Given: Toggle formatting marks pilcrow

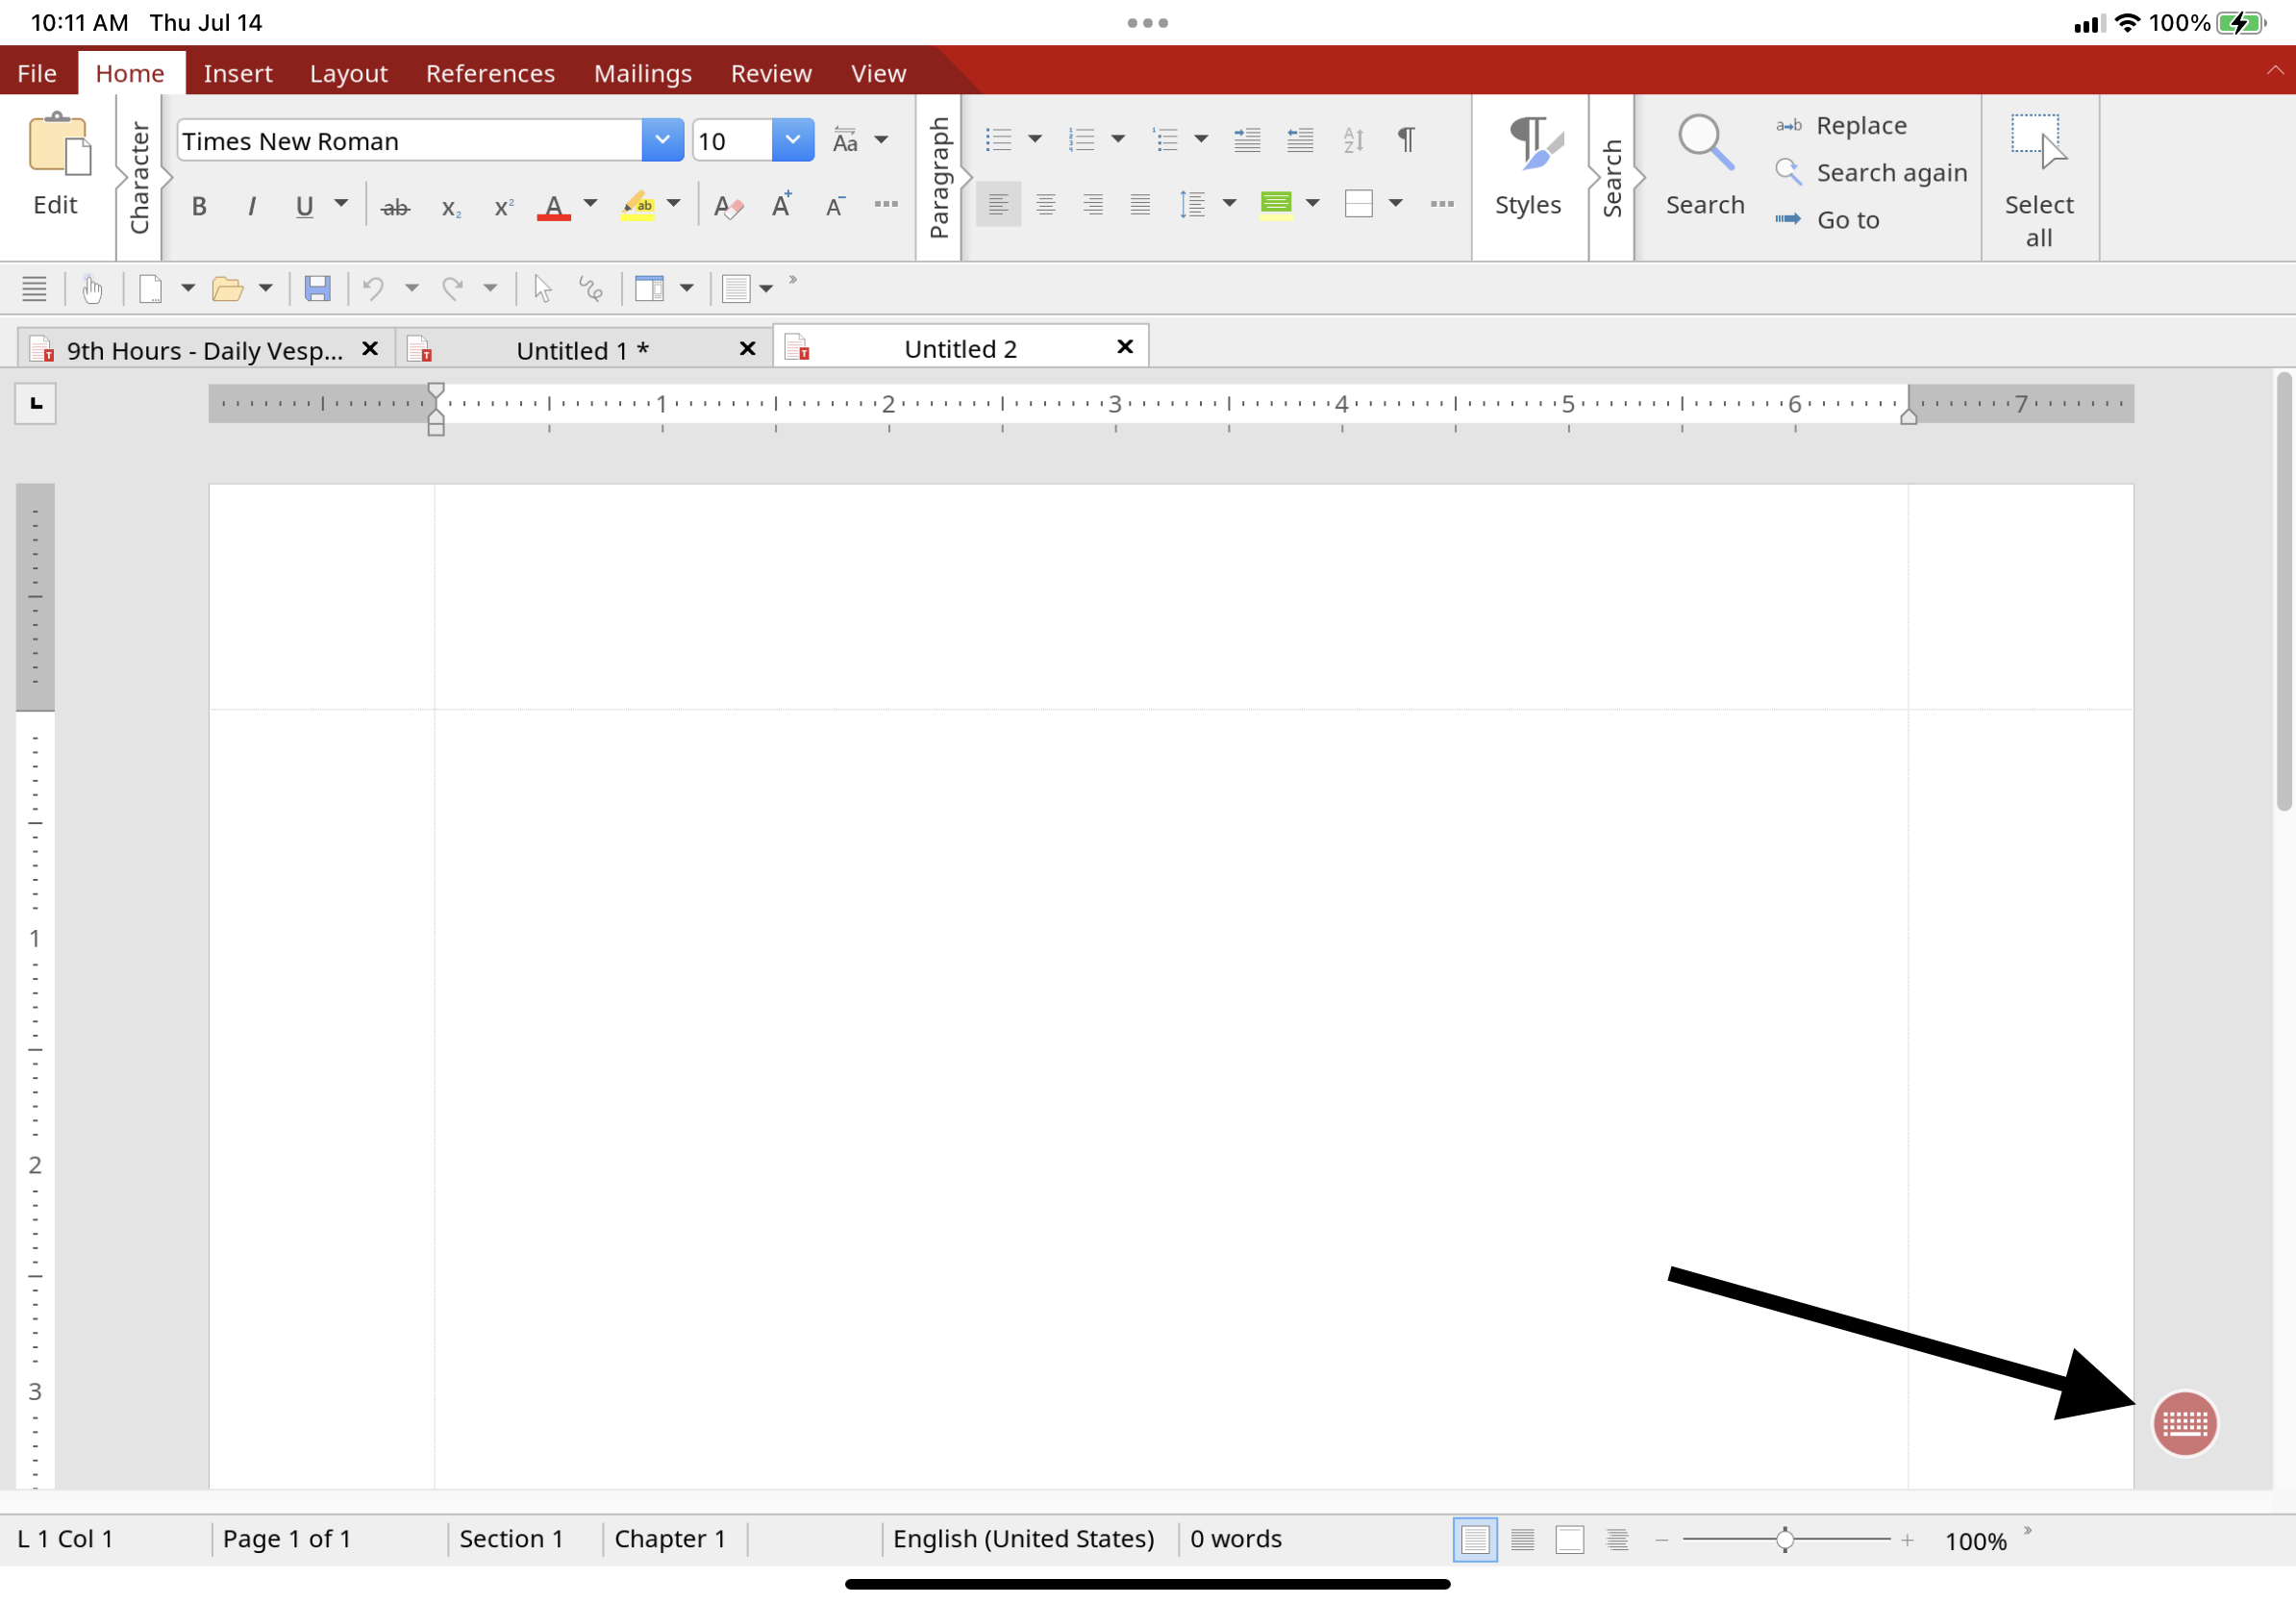Looking at the screenshot, I should 1406,139.
